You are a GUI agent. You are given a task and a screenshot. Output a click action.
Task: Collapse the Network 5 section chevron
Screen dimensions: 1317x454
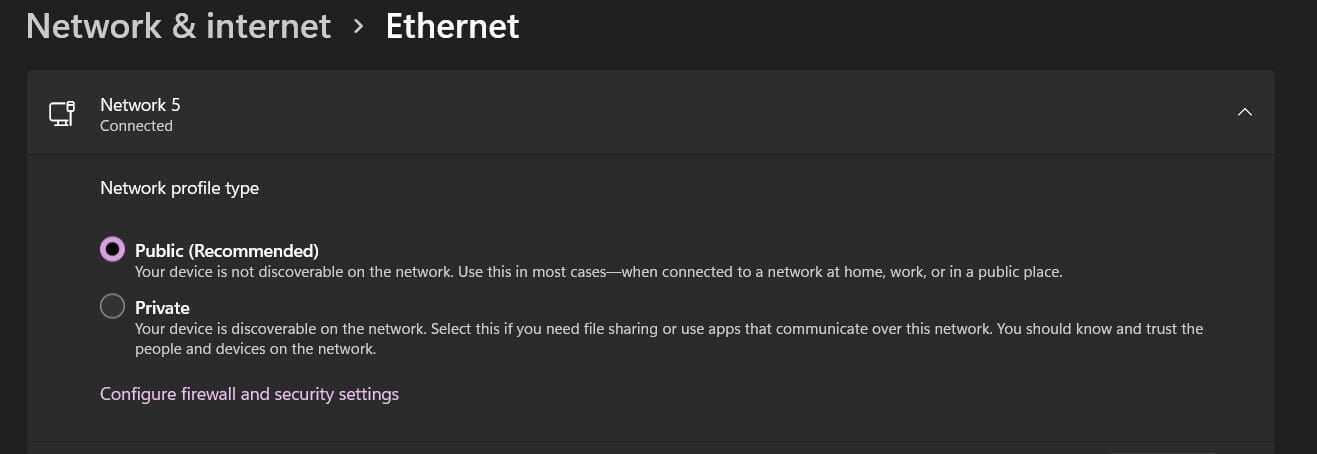[1244, 112]
